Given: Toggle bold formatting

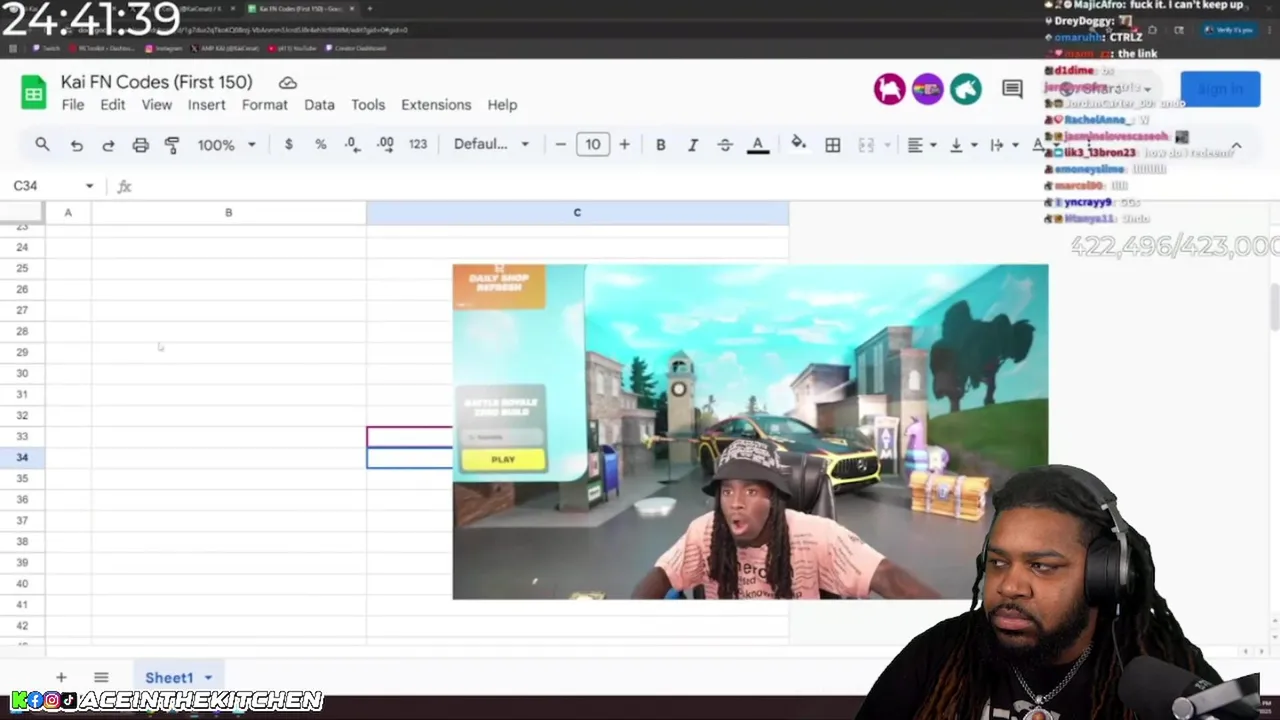Looking at the screenshot, I should point(660,145).
